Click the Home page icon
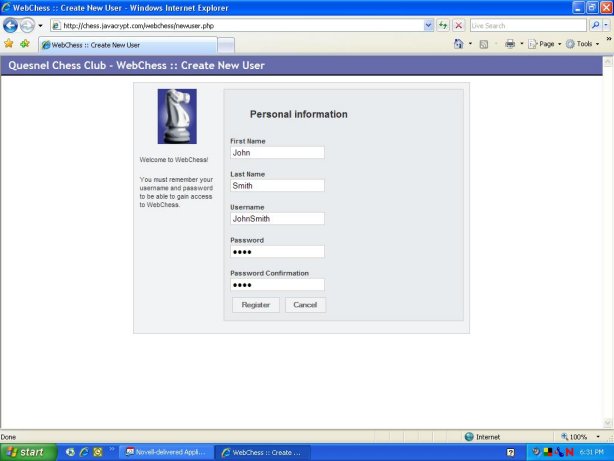This screenshot has height=461, width=614. 459,44
